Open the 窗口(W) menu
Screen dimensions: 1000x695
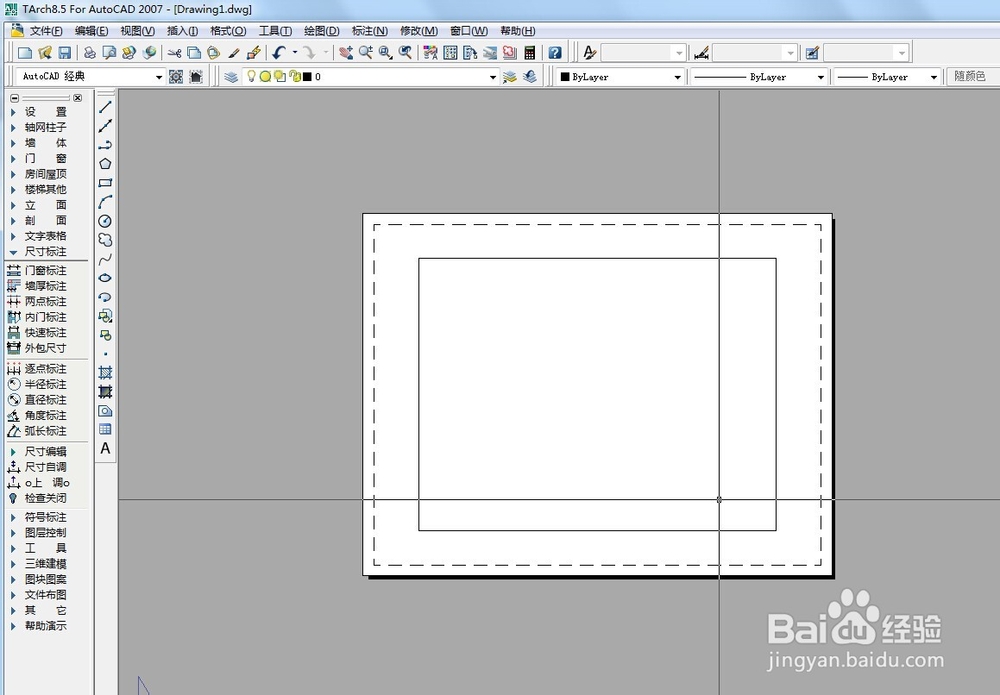[x=469, y=31]
